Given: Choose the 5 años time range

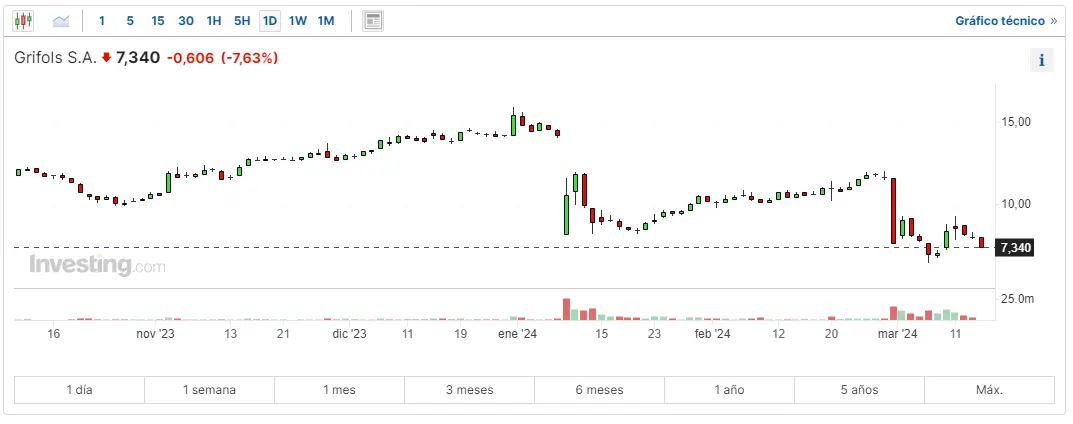Looking at the screenshot, I should [859, 390].
